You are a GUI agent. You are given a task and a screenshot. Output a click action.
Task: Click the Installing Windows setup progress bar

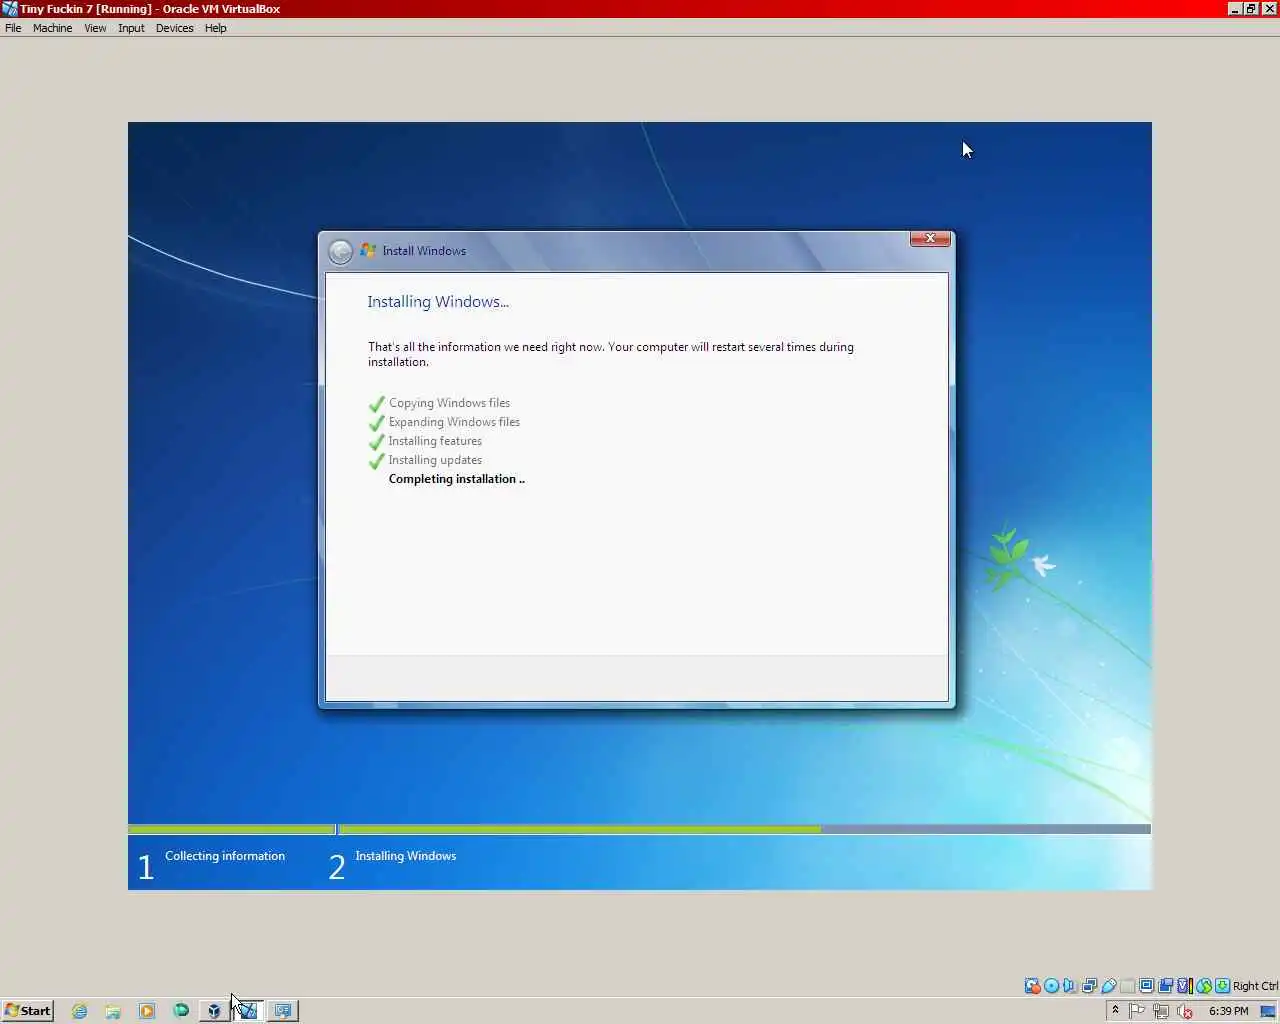pyautogui.click(x=744, y=829)
